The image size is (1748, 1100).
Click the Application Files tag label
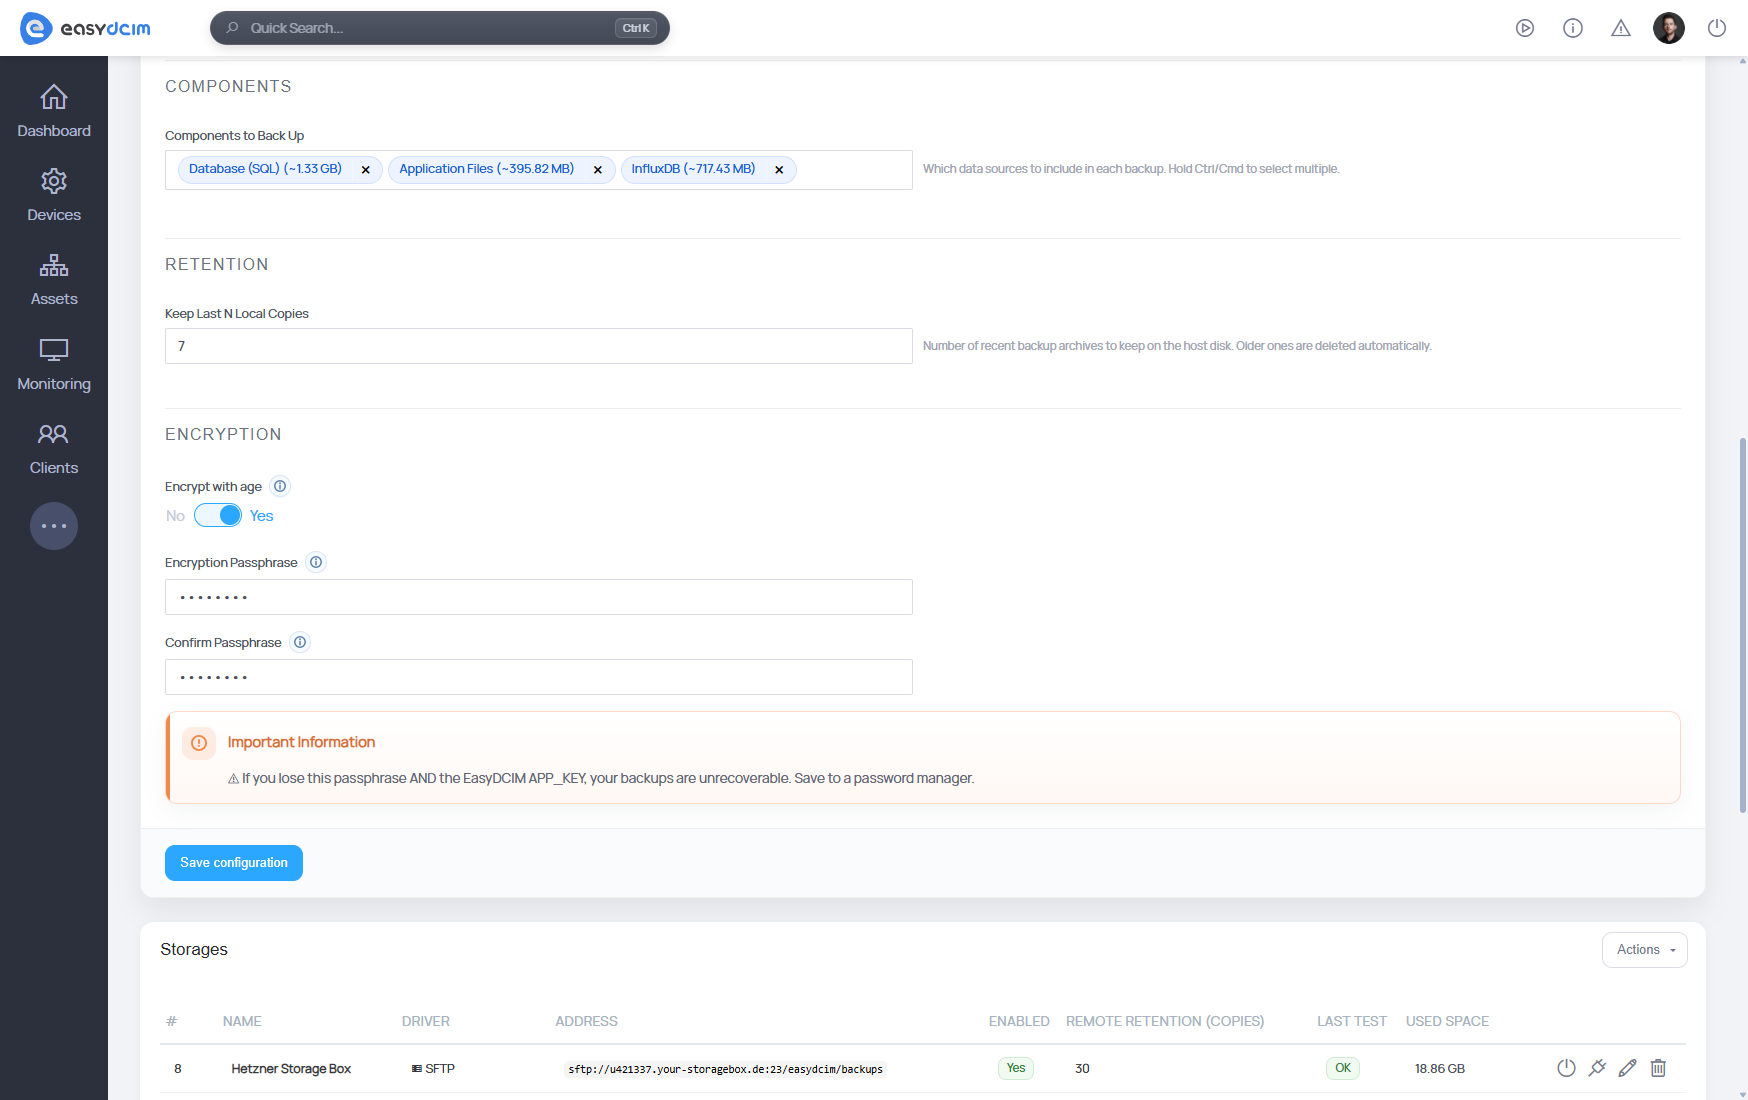[x=487, y=169]
